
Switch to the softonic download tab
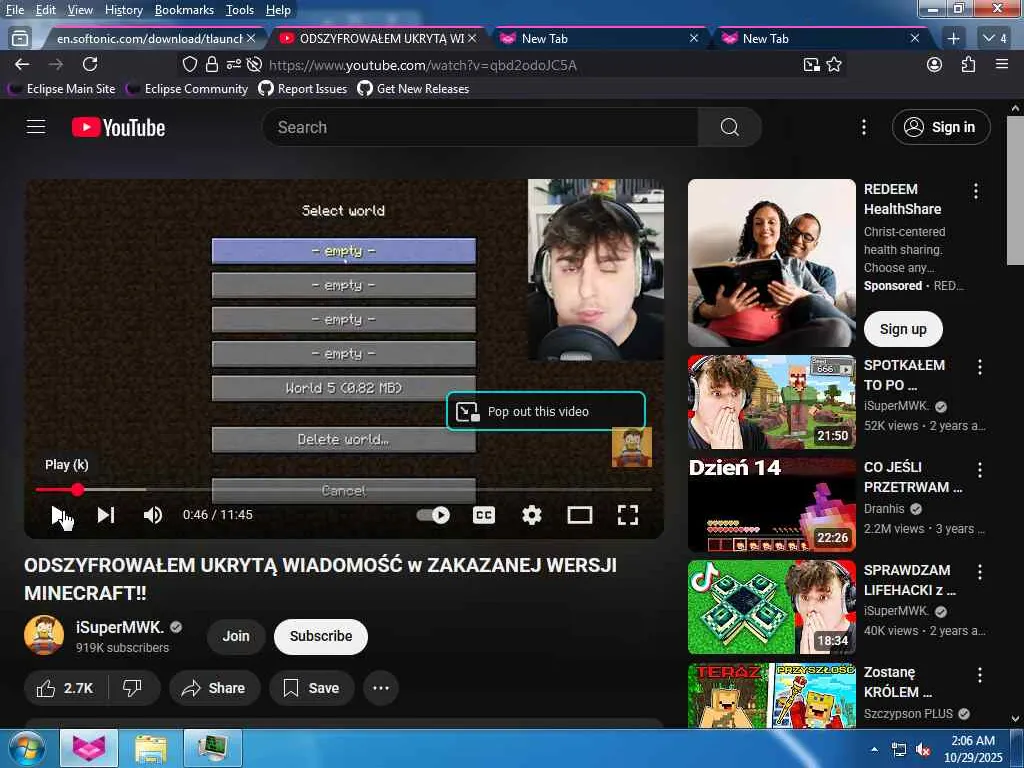pos(150,39)
